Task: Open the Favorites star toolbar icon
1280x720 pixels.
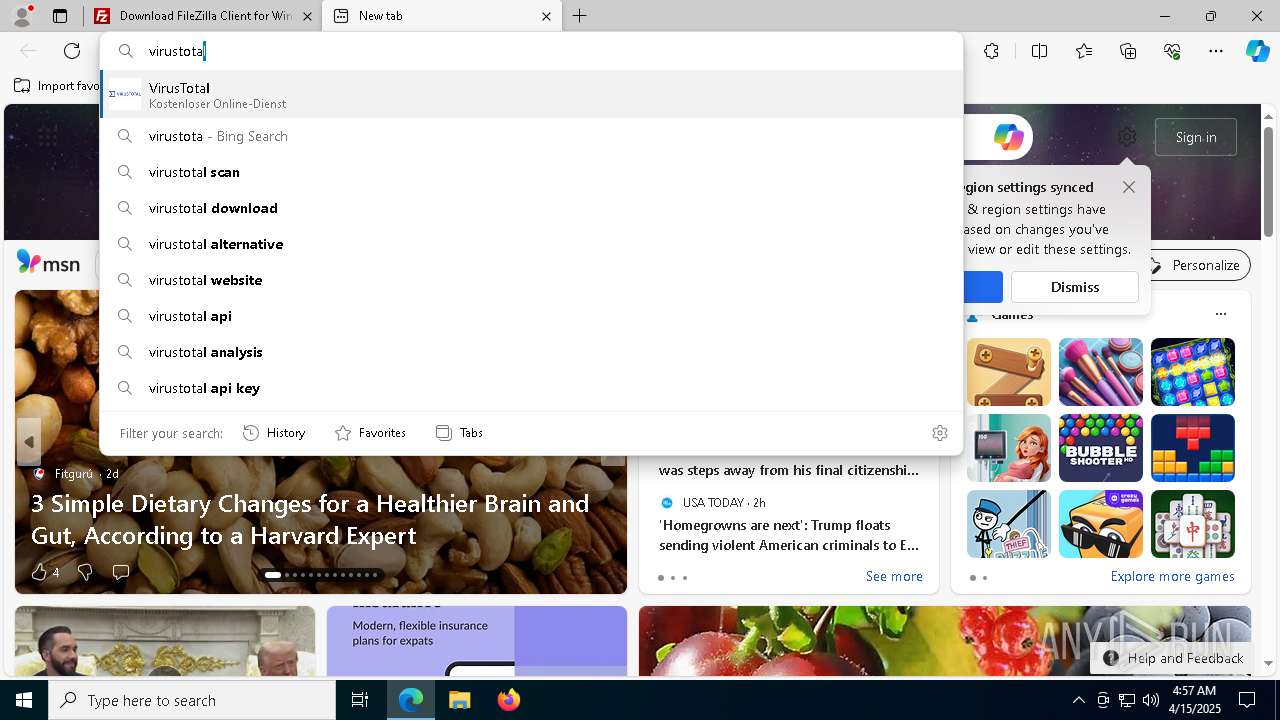Action: 1084,51
